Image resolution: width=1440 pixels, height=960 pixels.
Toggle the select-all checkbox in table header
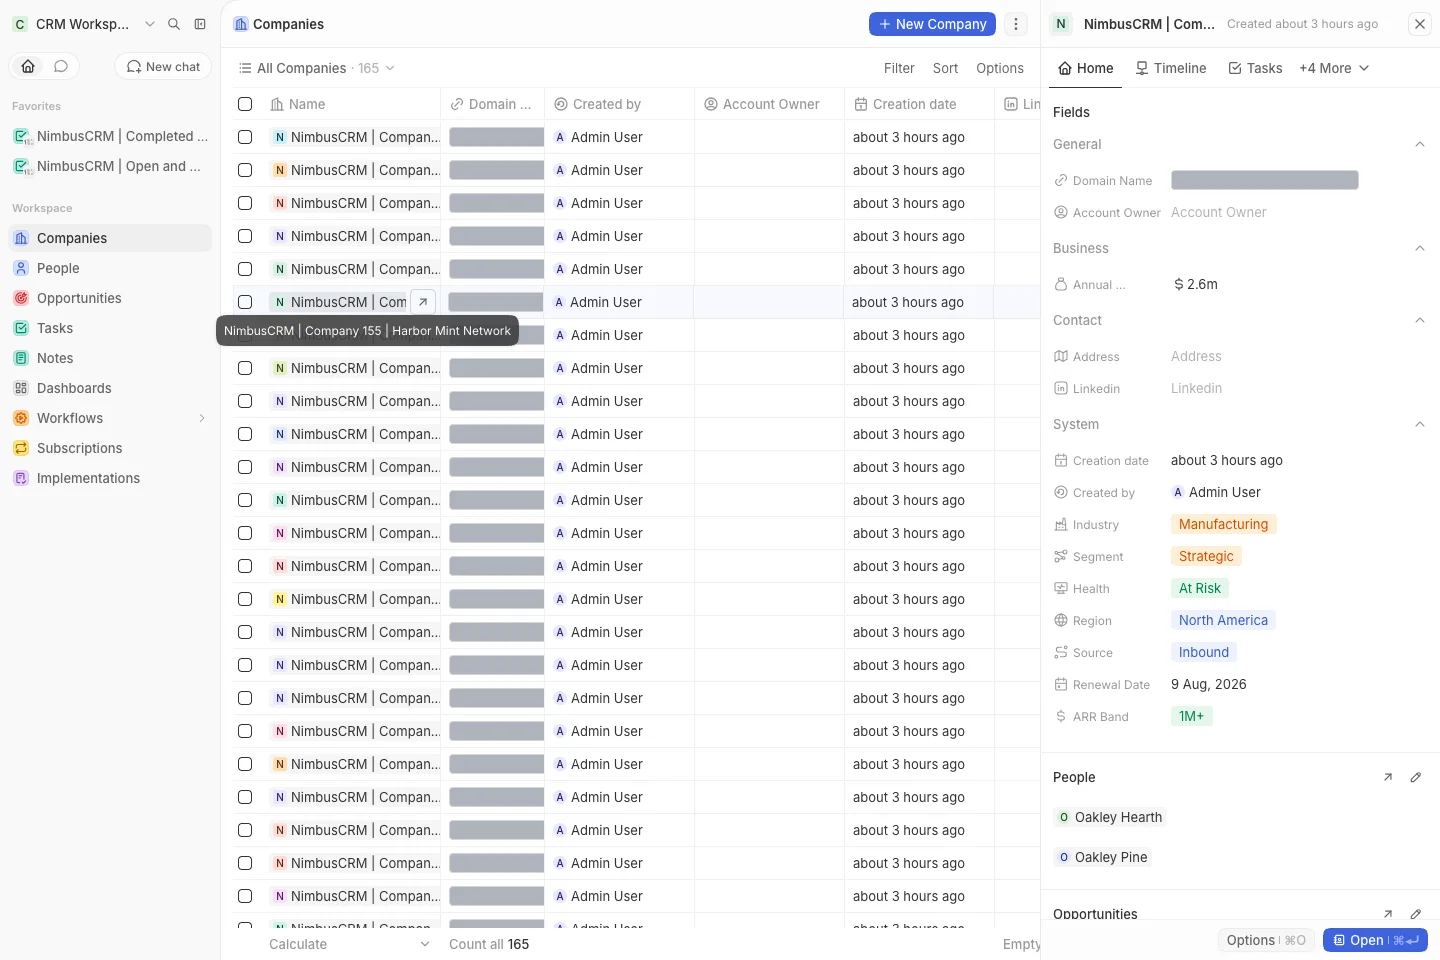click(245, 104)
